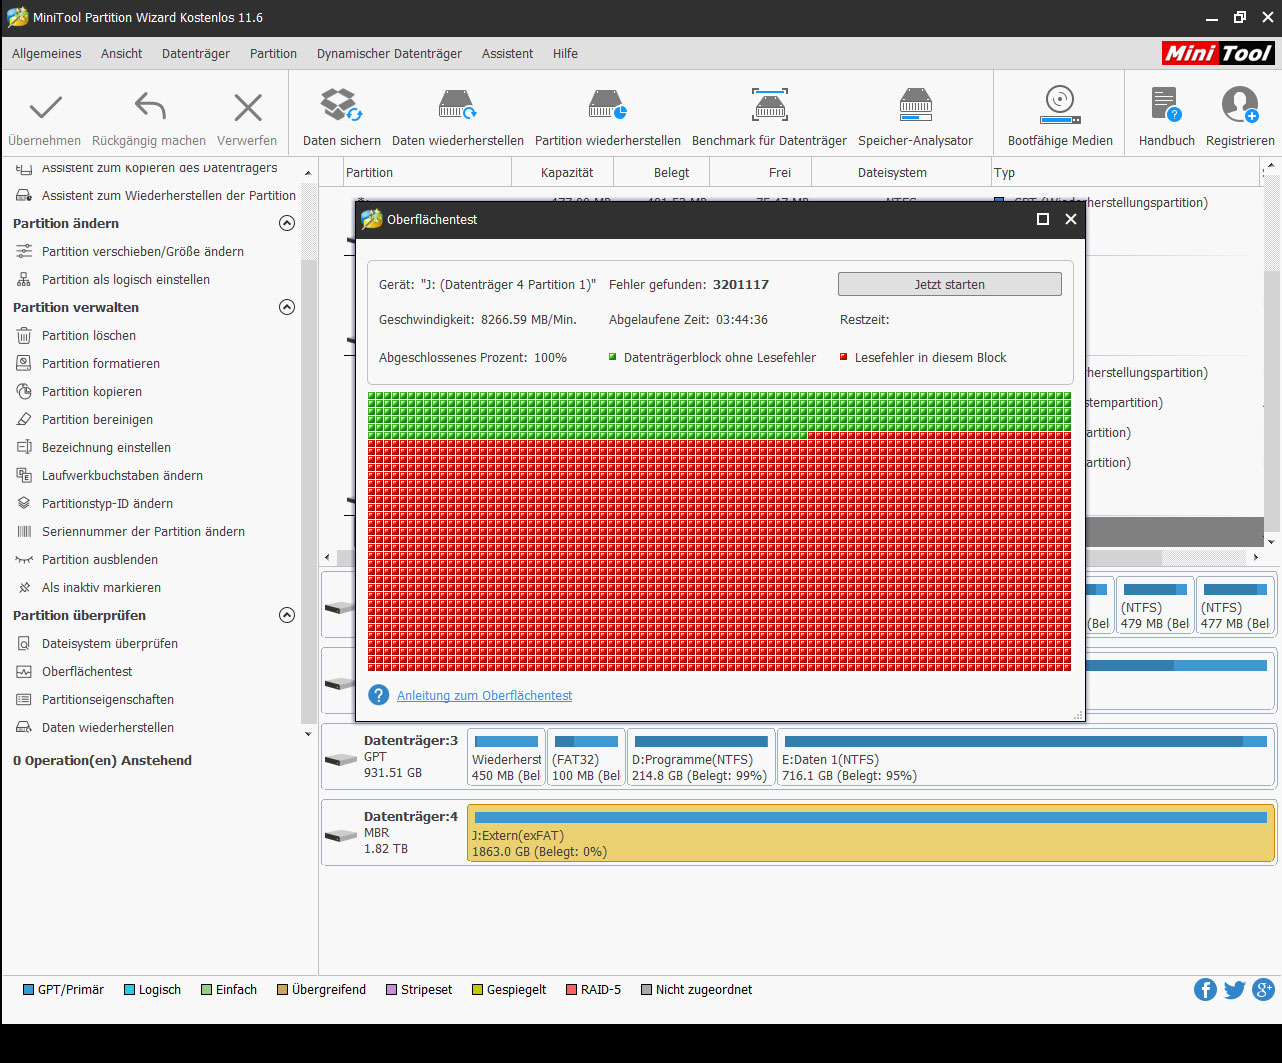Open the Ansicht menu
This screenshot has width=1282, height=1063.
[x=122, y=54]
